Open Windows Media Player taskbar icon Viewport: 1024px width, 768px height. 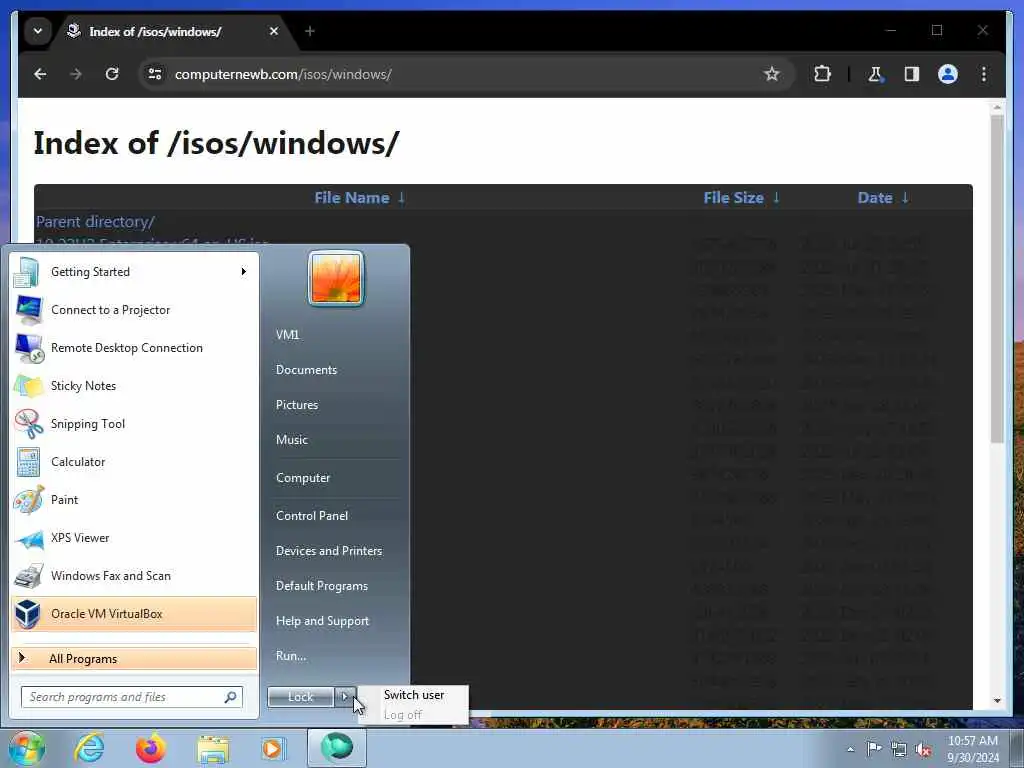[x=273, y=748]
